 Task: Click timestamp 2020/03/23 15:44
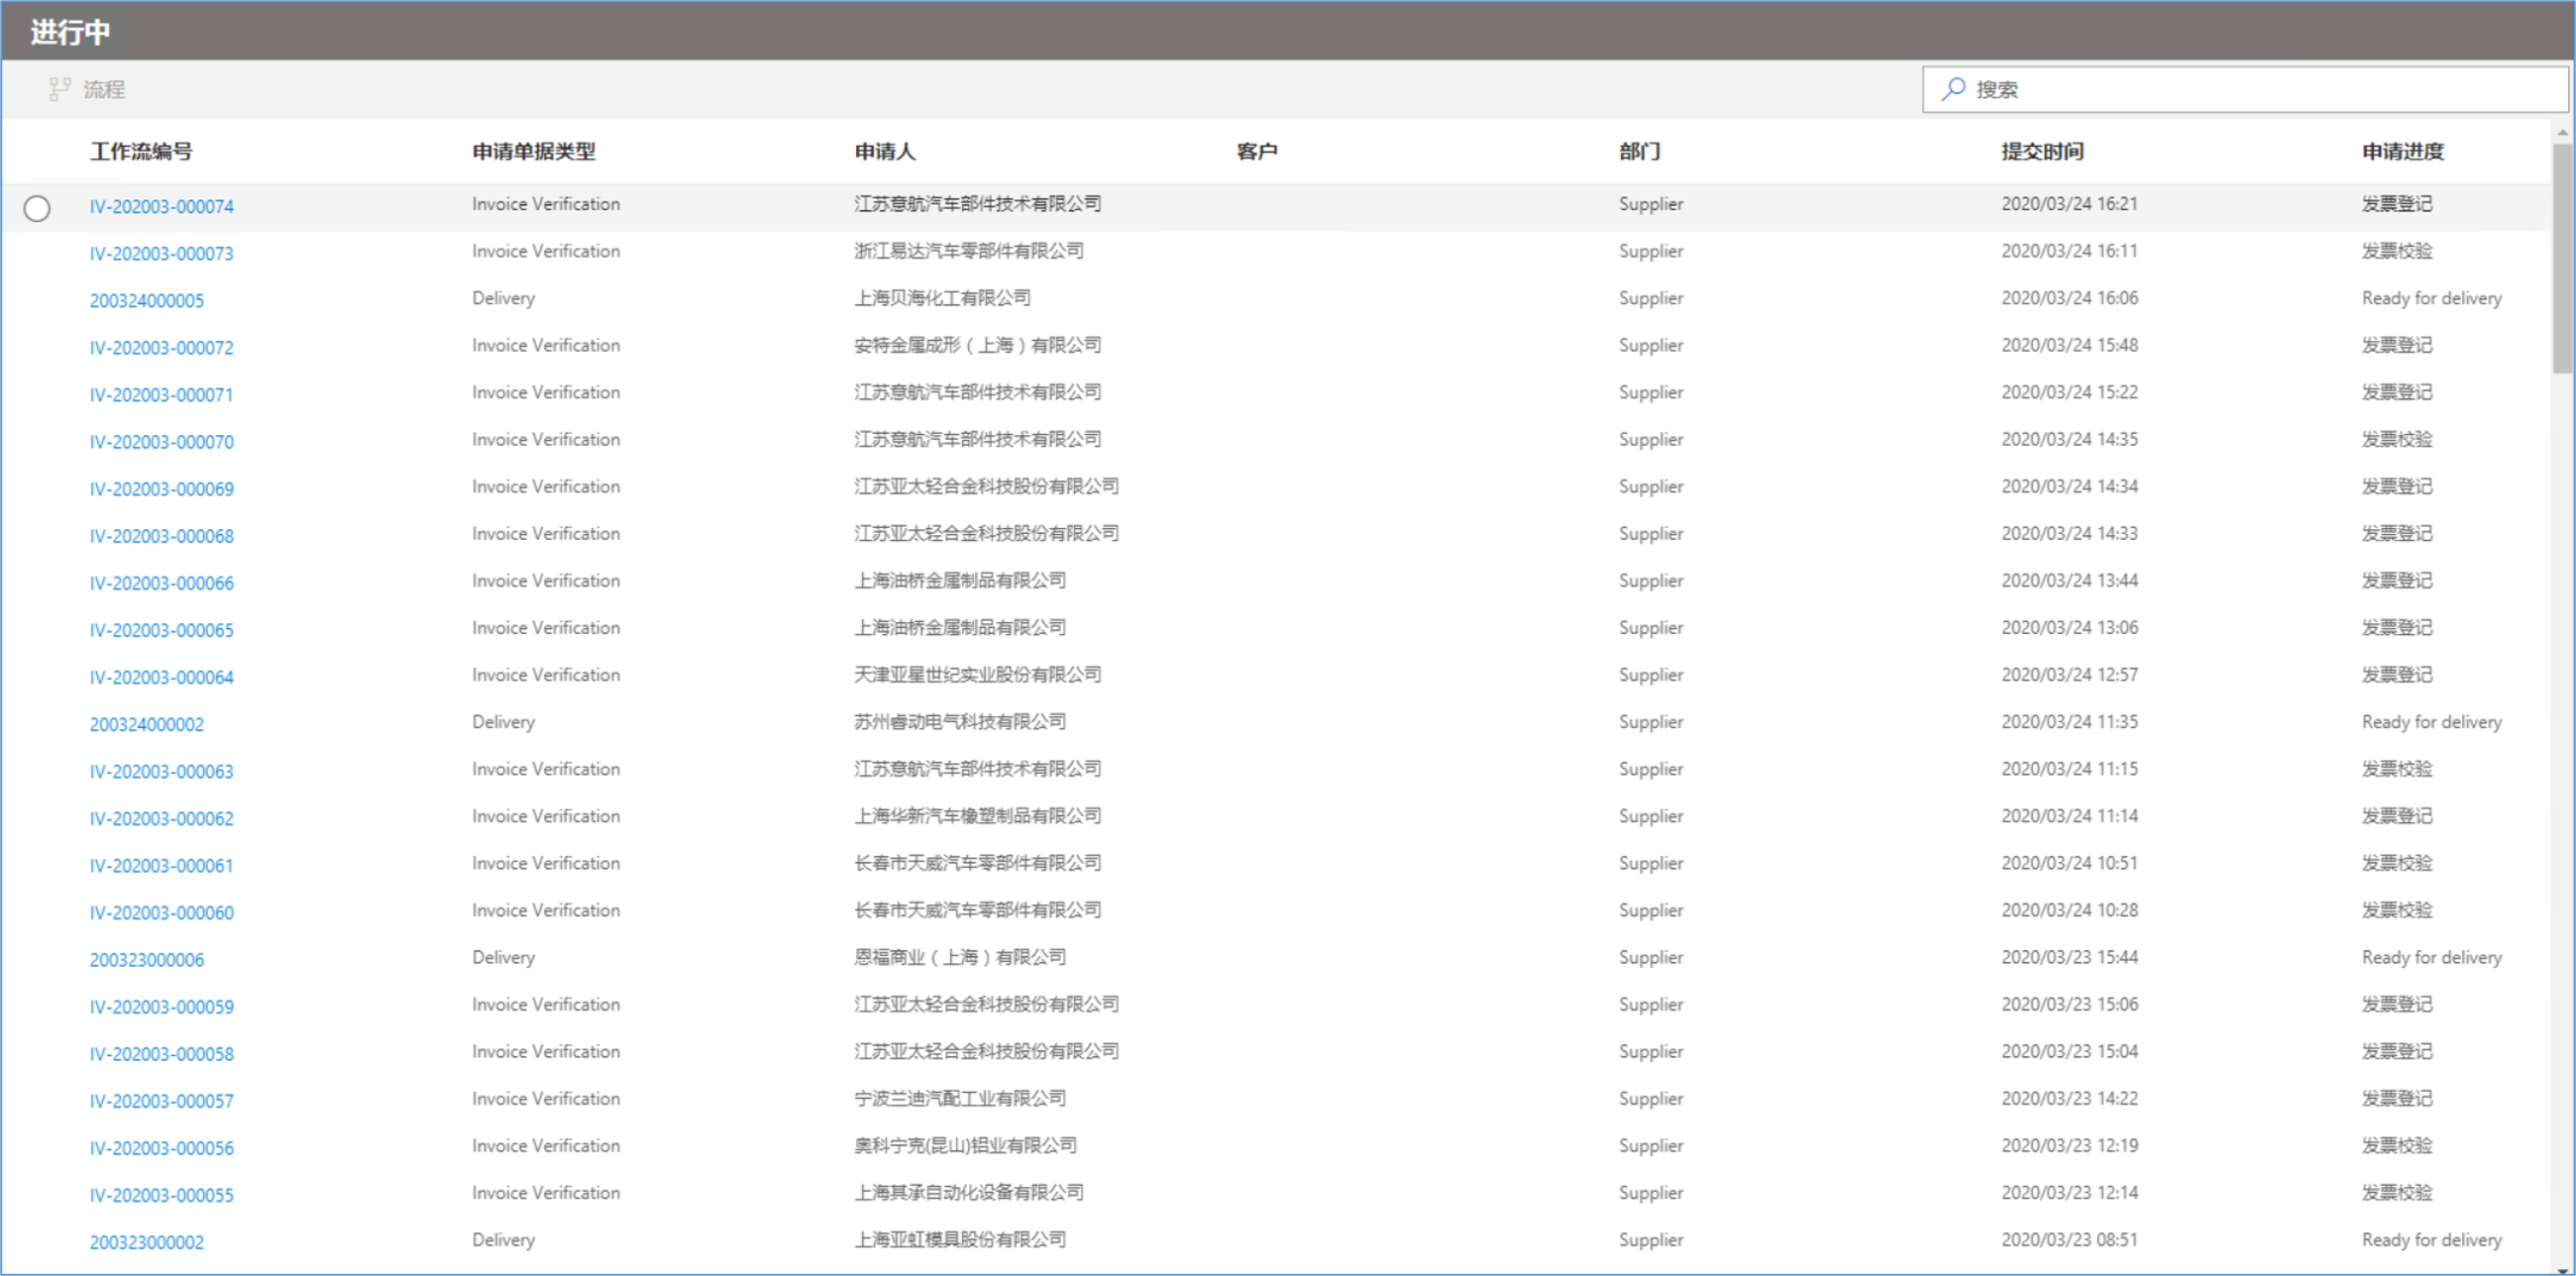[2069, 956]
